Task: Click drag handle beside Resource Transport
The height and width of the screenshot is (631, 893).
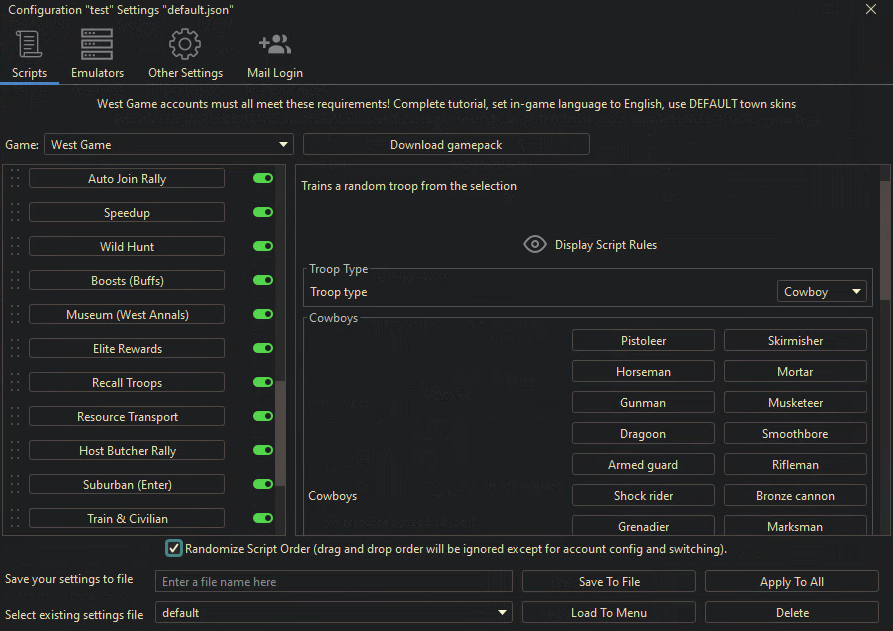Action: pos(15,416)
